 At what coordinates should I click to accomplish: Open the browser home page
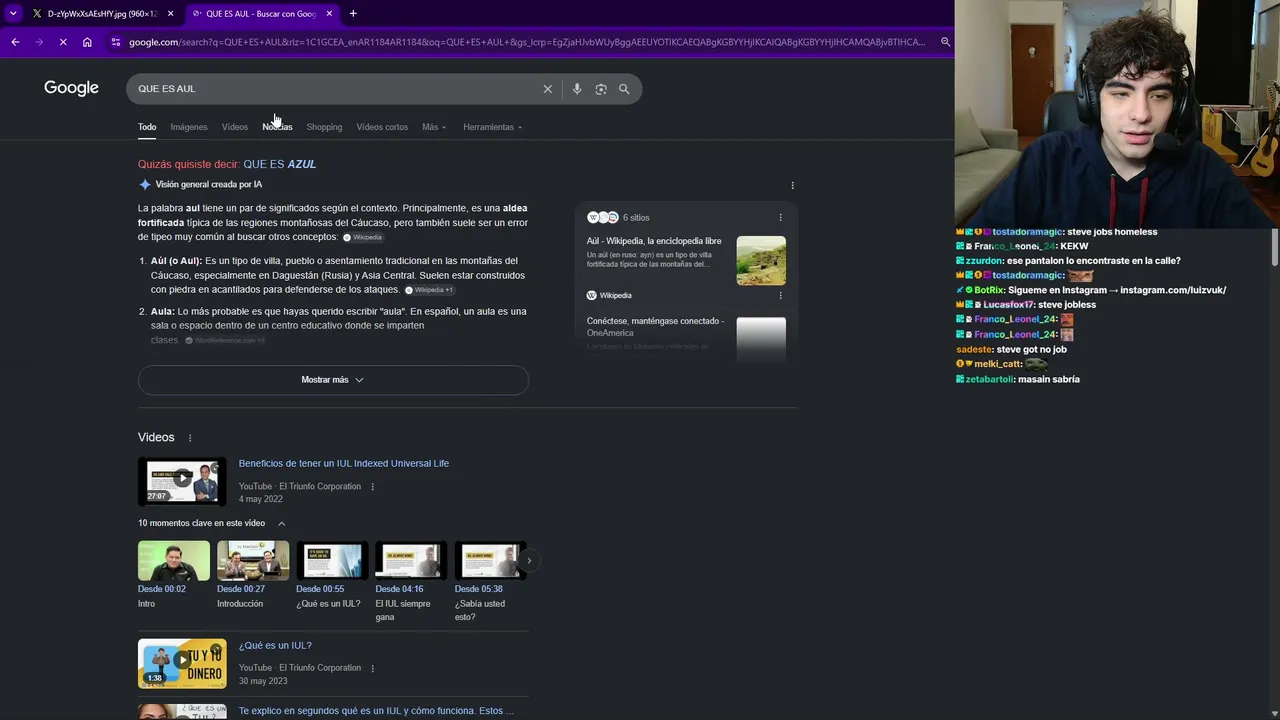click(87, 42)
